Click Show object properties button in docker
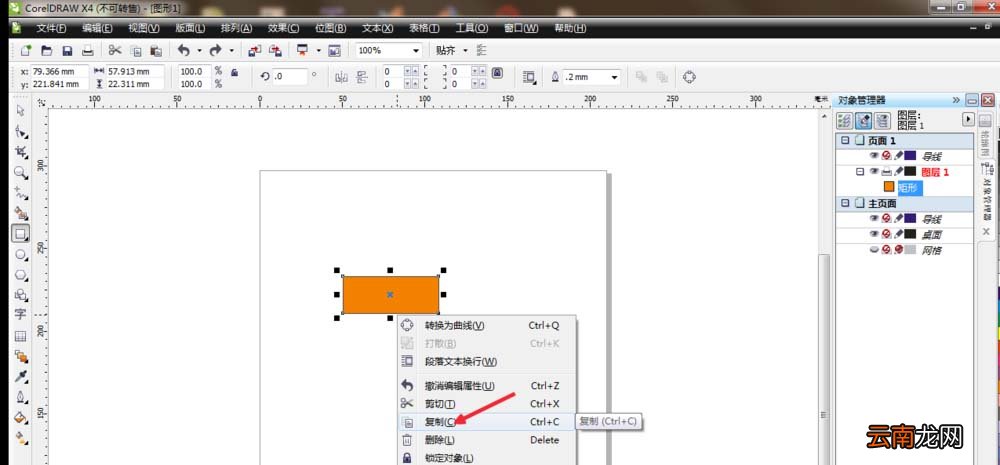Viewport: 1000px width, 465px height. (844, 121)
